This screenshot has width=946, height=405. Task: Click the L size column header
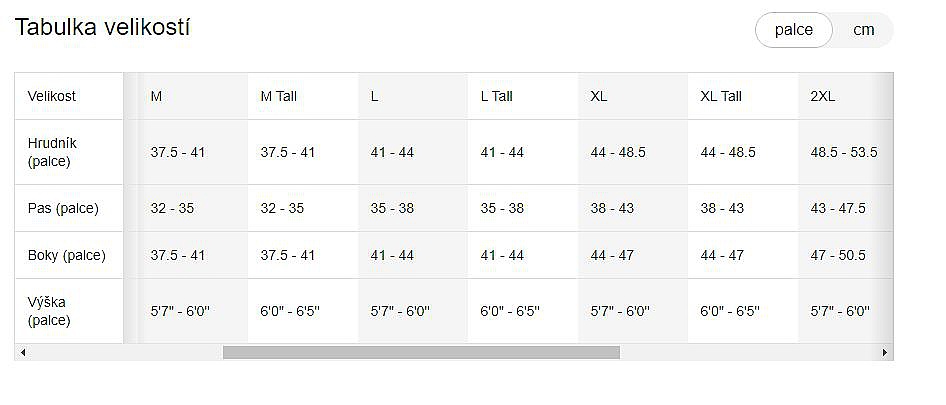[x=375, y=97]
